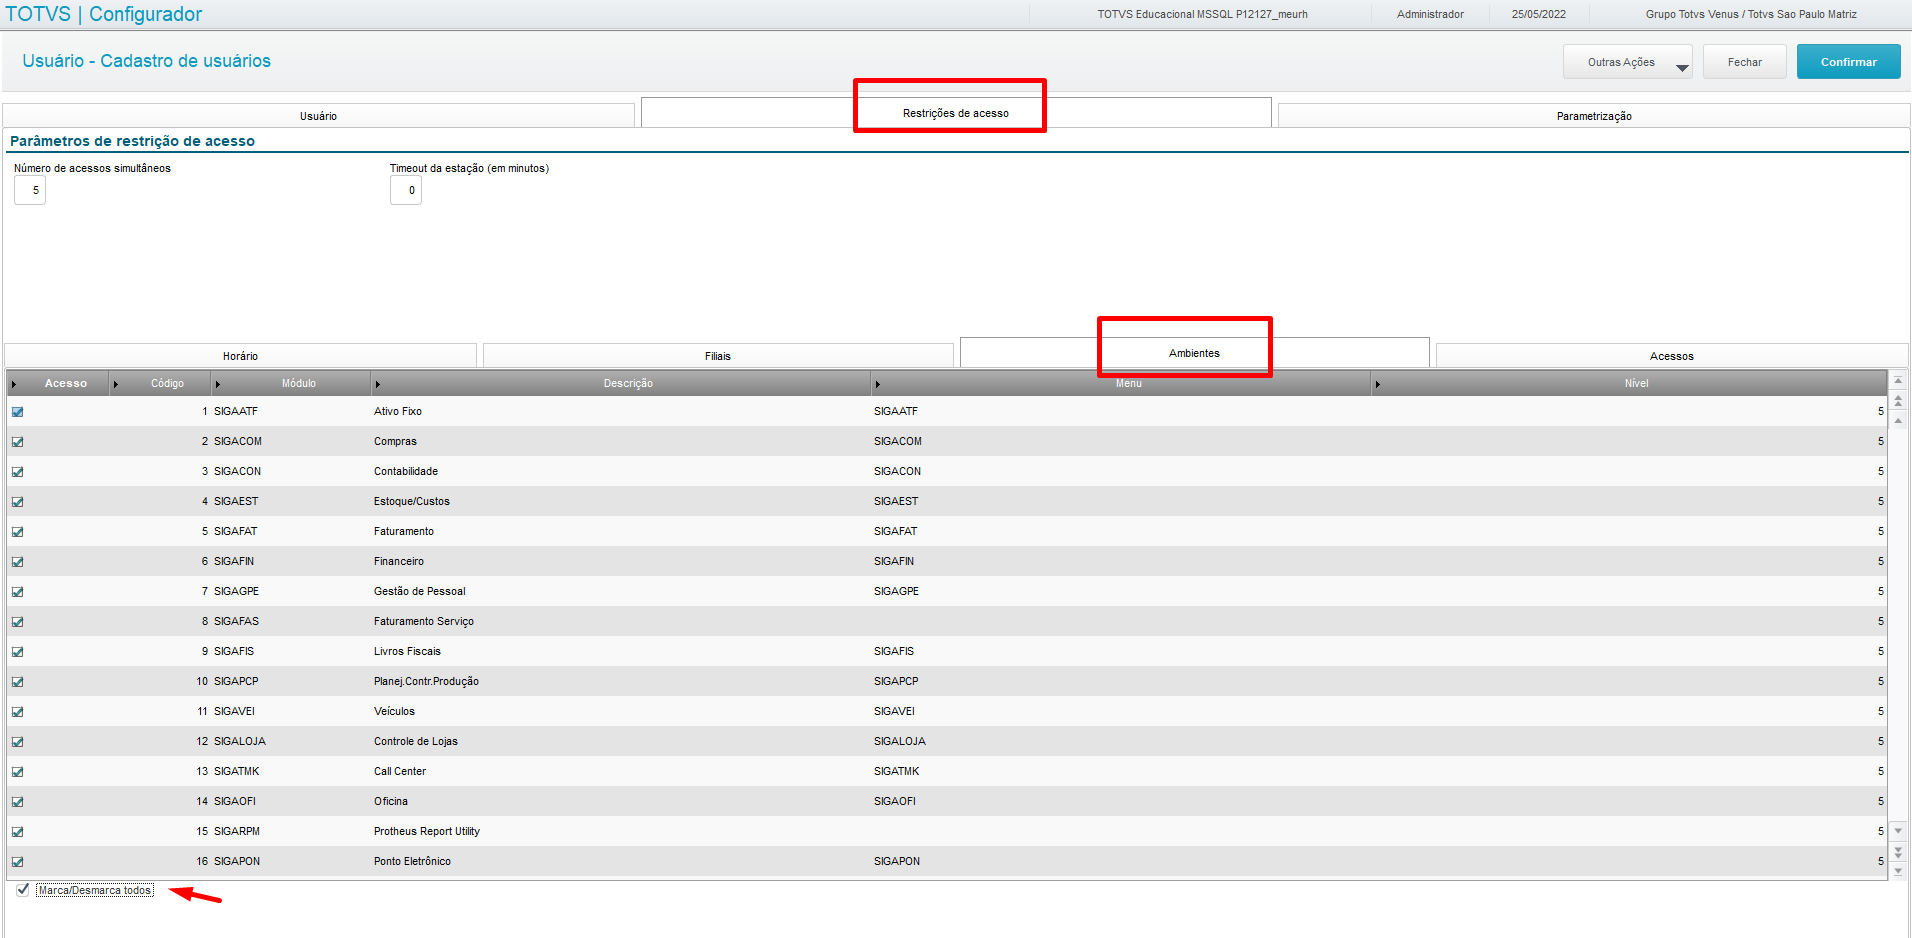The height and width of the screenshot is (938, 1912).
Task: Uncheck access for SIGACOM Compras
Action: [17, 442]
